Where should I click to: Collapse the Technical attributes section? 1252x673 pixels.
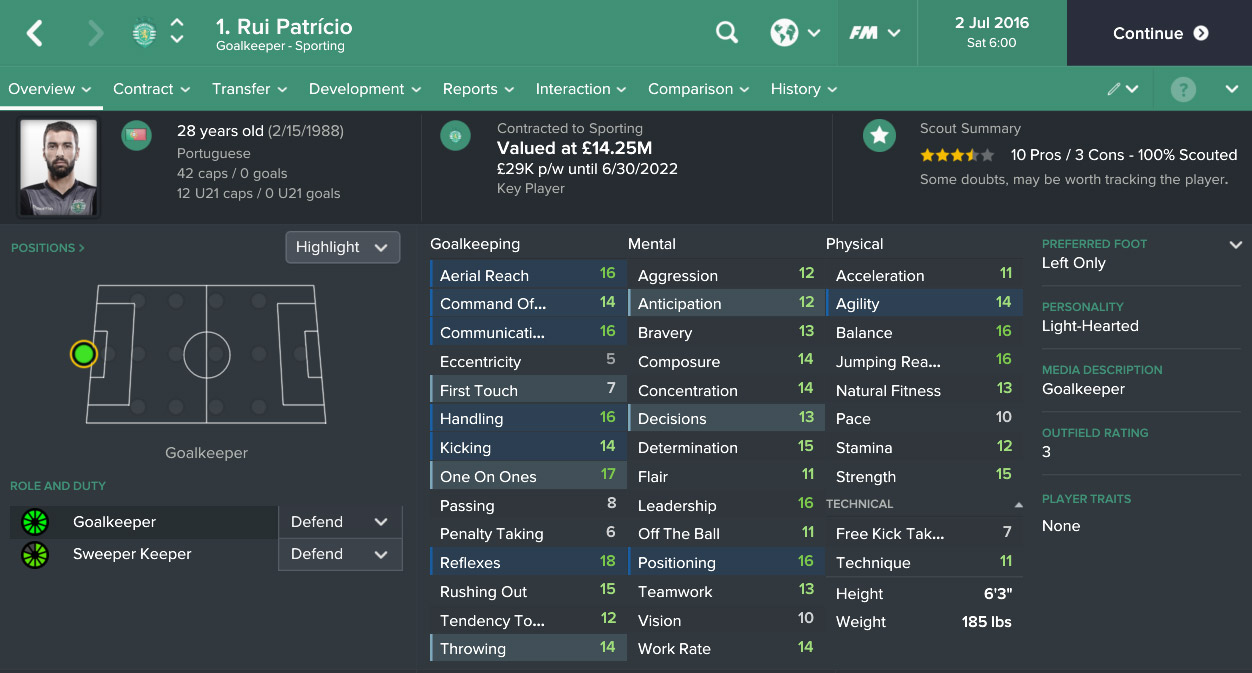click(1018, 505)
